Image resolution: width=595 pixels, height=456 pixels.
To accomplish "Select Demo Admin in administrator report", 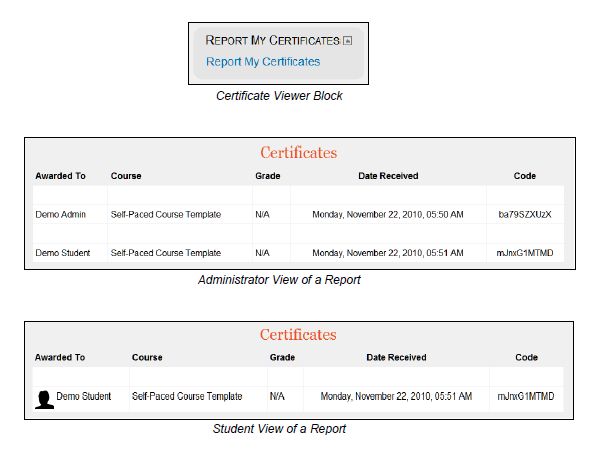I will pyautogui.click(x=61, y=214).
